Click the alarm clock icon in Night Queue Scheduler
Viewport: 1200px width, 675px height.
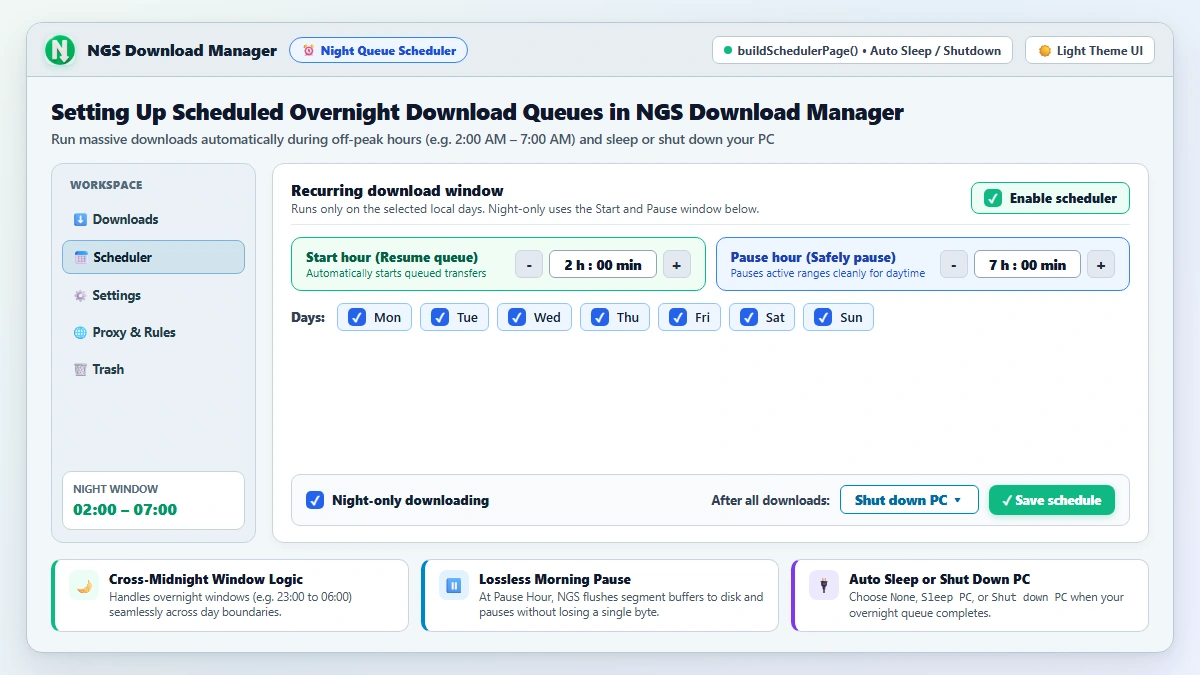pos(308,50)
